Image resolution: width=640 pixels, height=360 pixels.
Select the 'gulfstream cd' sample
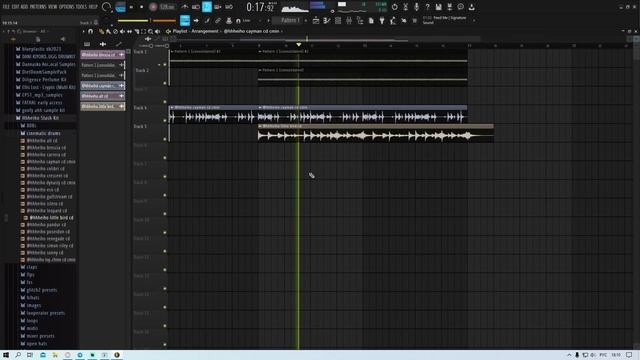click(47, 197)
